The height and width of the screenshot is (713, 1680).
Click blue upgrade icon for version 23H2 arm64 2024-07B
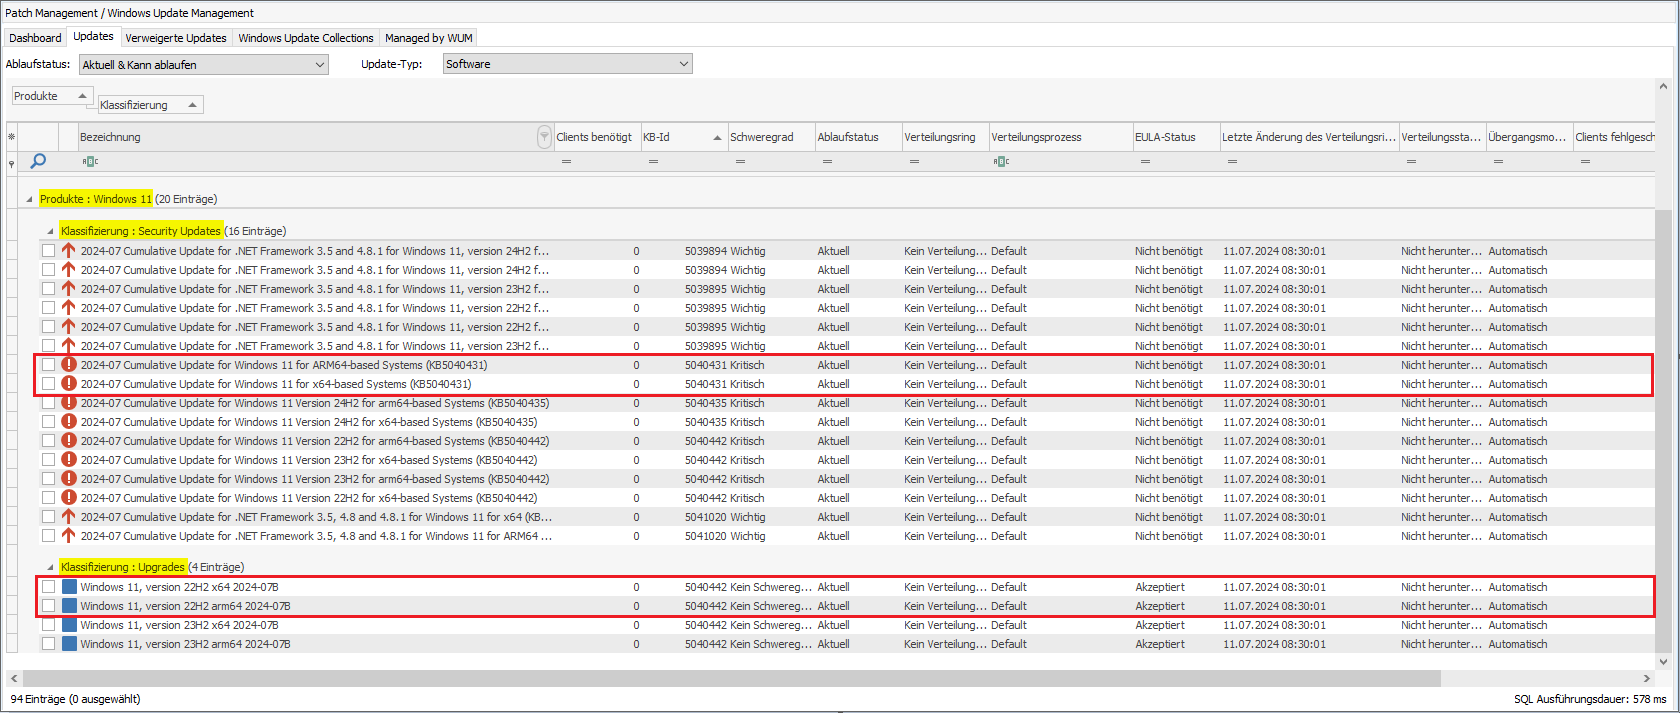click(69, 644)
